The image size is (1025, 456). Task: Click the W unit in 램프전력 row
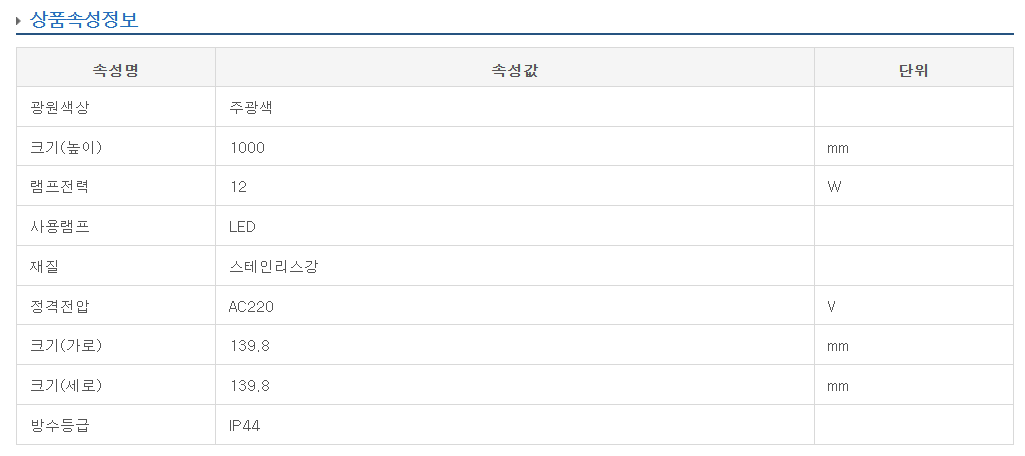point(834,187)
